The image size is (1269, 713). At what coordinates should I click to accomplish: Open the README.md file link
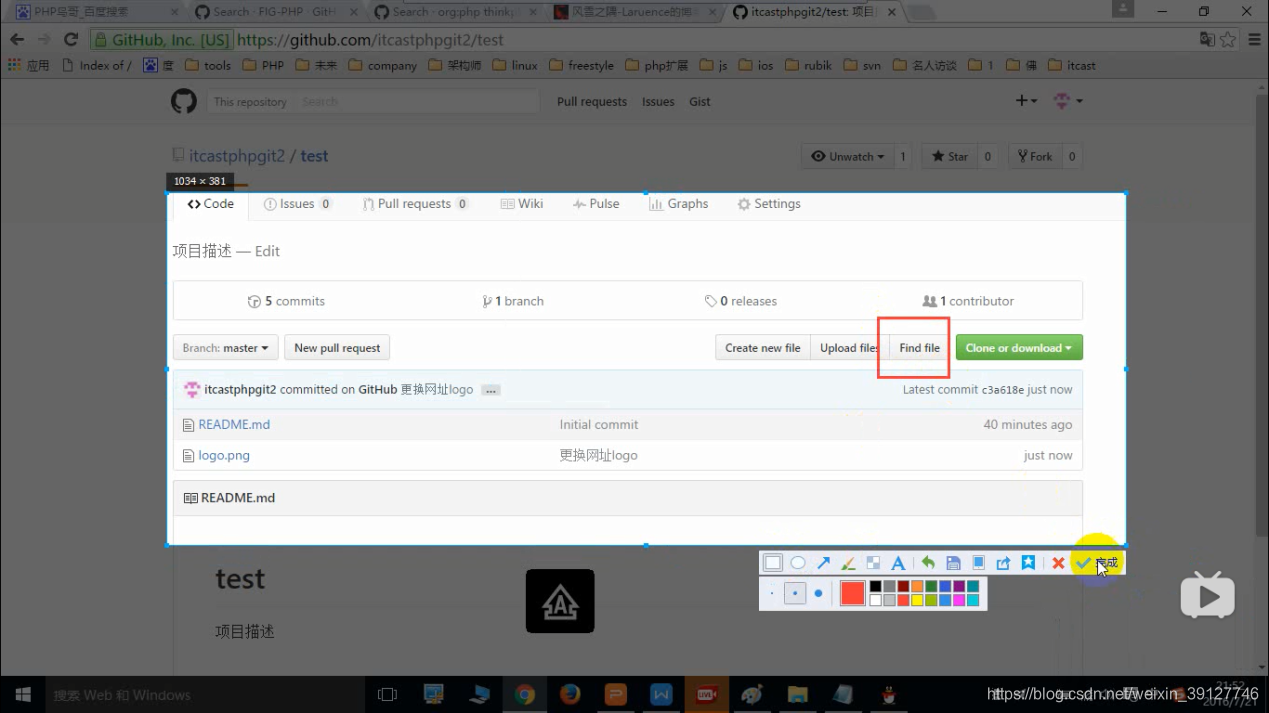tap(234, 425)
